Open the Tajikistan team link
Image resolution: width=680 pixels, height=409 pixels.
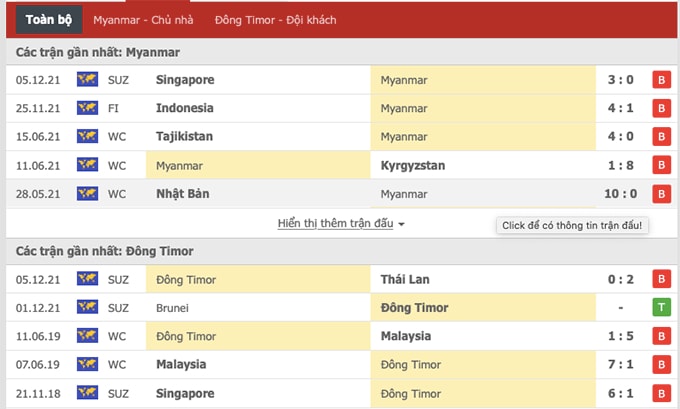click(184, 137)
